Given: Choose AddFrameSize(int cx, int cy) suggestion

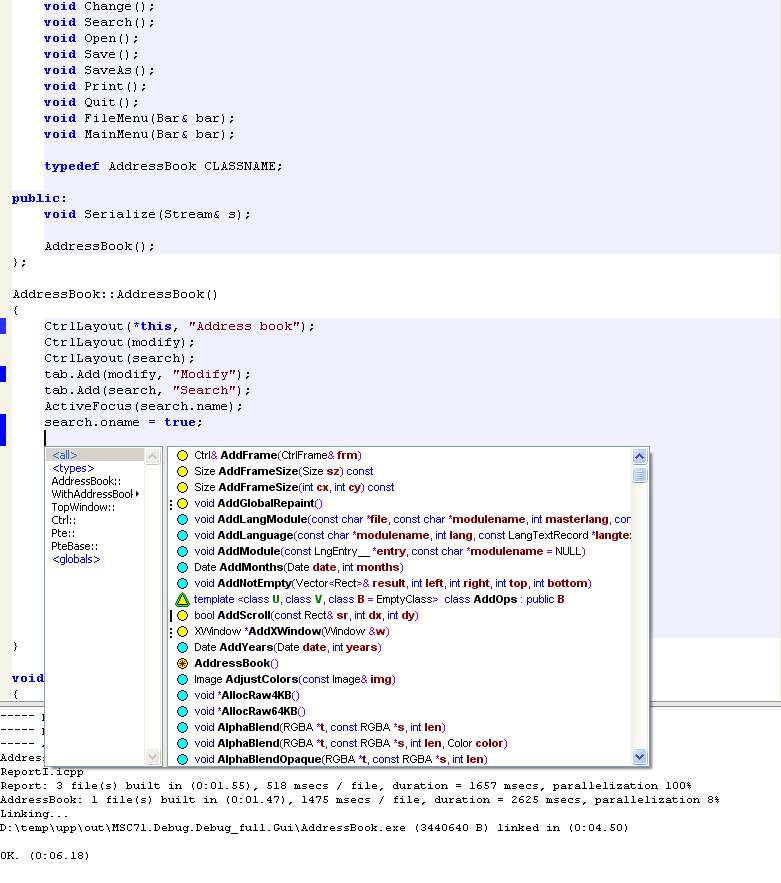Looking at the screenshot, I should tap(294, 488).
